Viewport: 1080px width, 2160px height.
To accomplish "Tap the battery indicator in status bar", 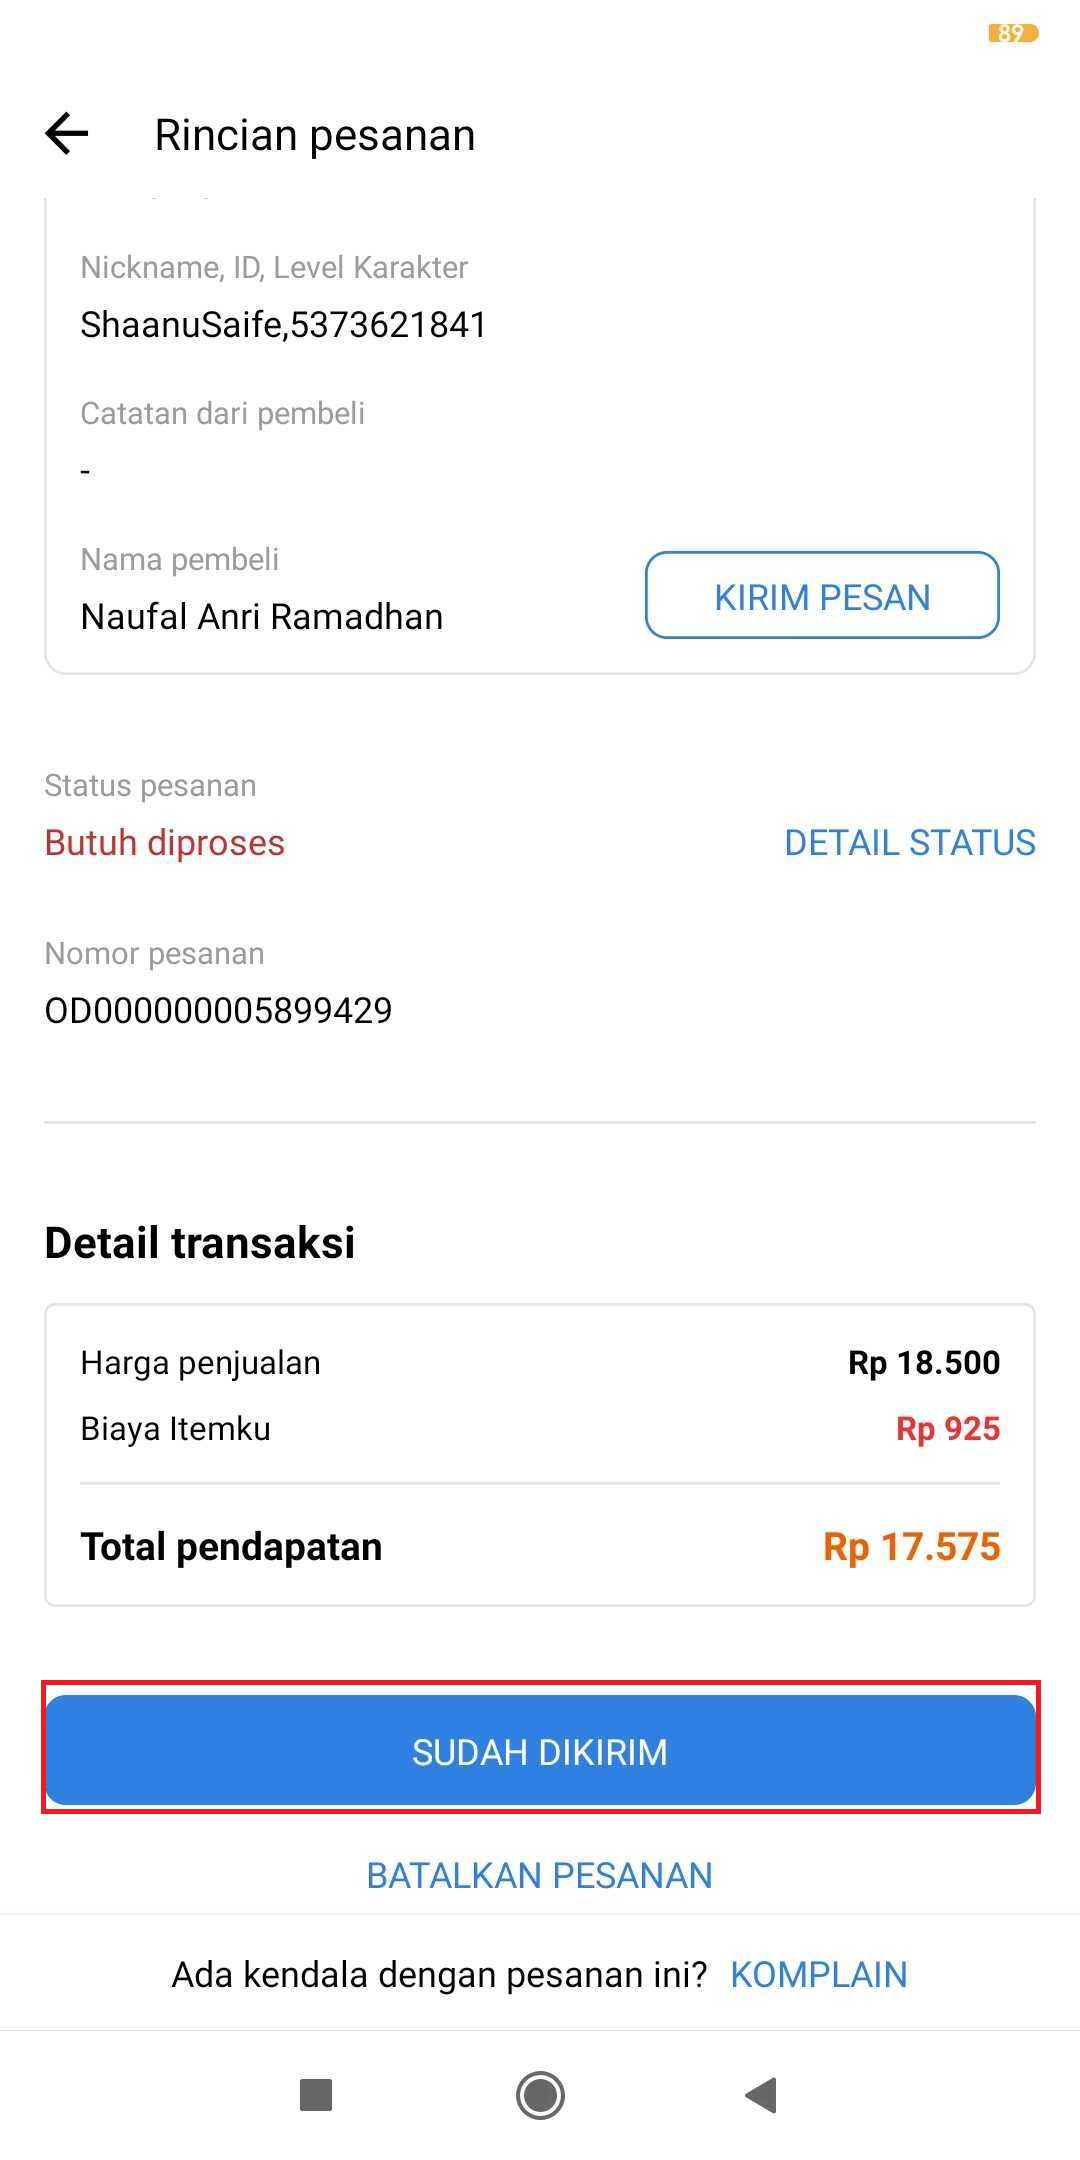I will [1013, 34].
